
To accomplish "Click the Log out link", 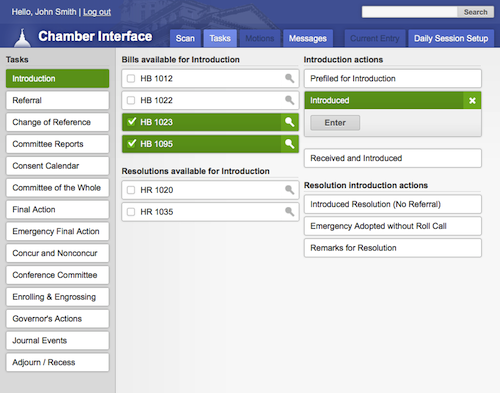I will point(97,12).
